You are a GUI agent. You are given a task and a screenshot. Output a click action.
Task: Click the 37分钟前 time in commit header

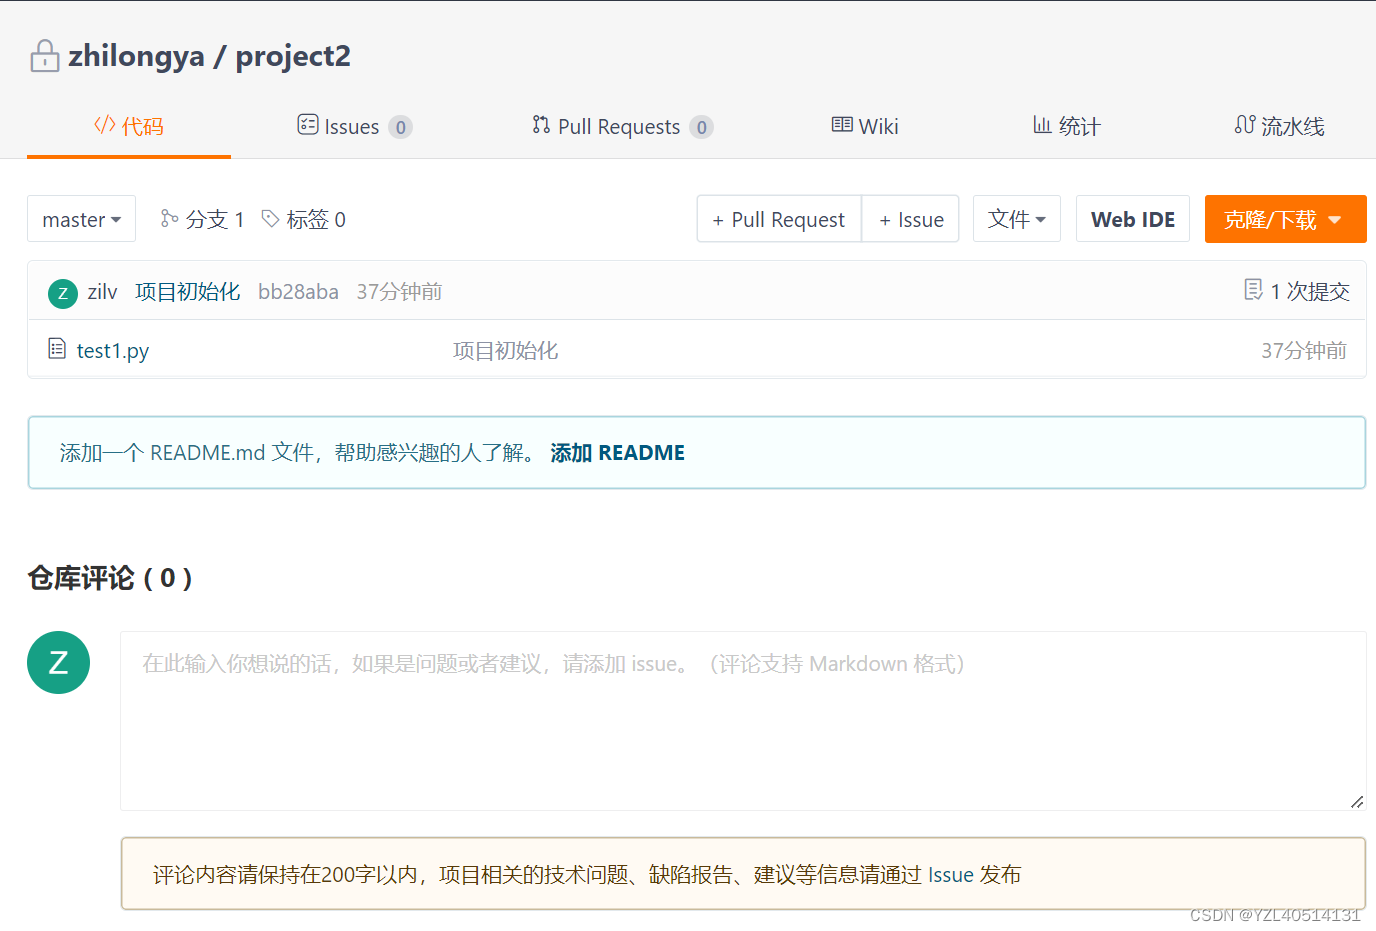point(399,292)
